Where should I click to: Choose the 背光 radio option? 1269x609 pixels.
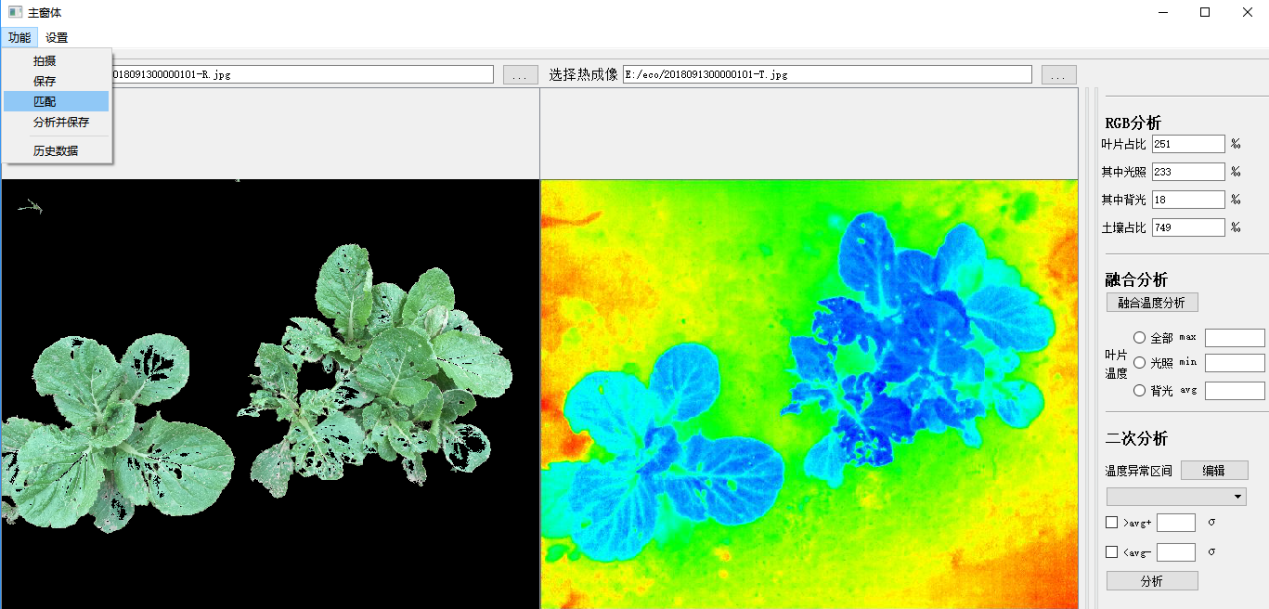[1139, 391]
